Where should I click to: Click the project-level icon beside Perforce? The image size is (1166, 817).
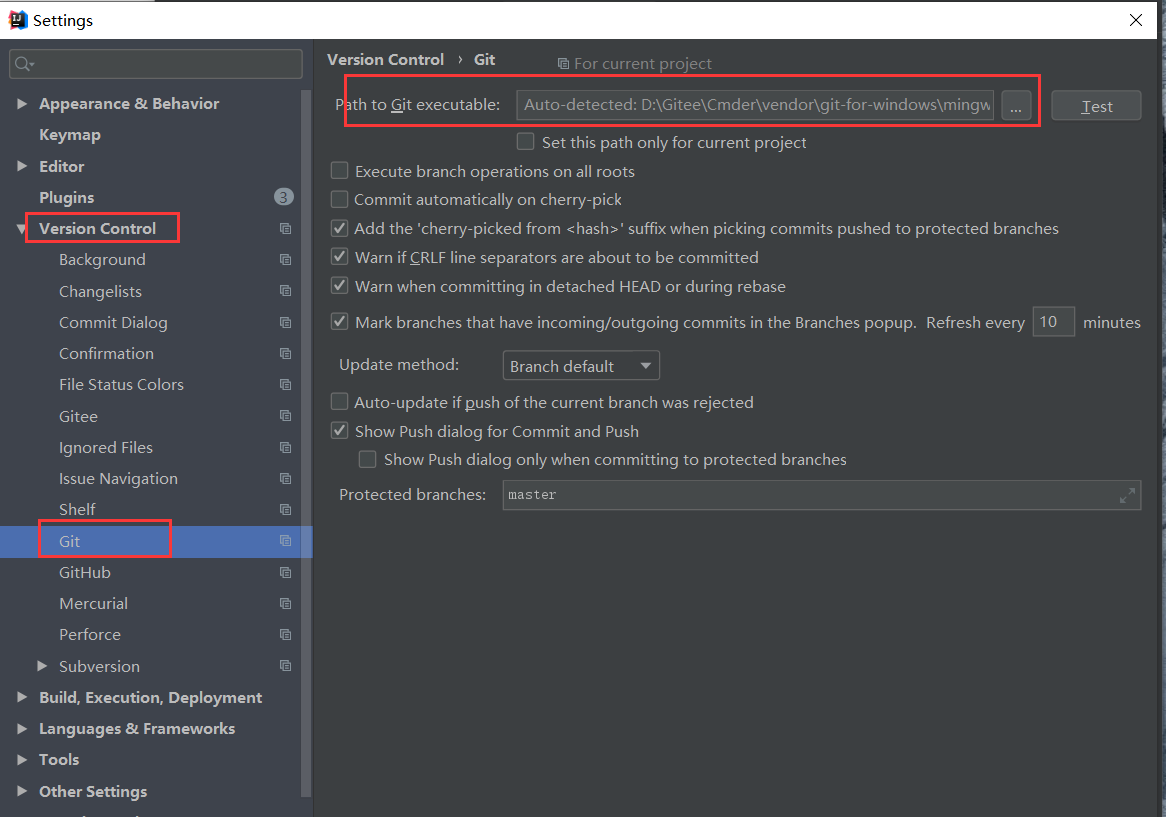286,635
